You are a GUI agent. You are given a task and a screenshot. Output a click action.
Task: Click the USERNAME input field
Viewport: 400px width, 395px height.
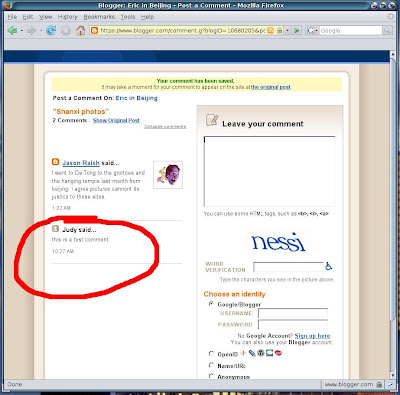coord(293,313)
